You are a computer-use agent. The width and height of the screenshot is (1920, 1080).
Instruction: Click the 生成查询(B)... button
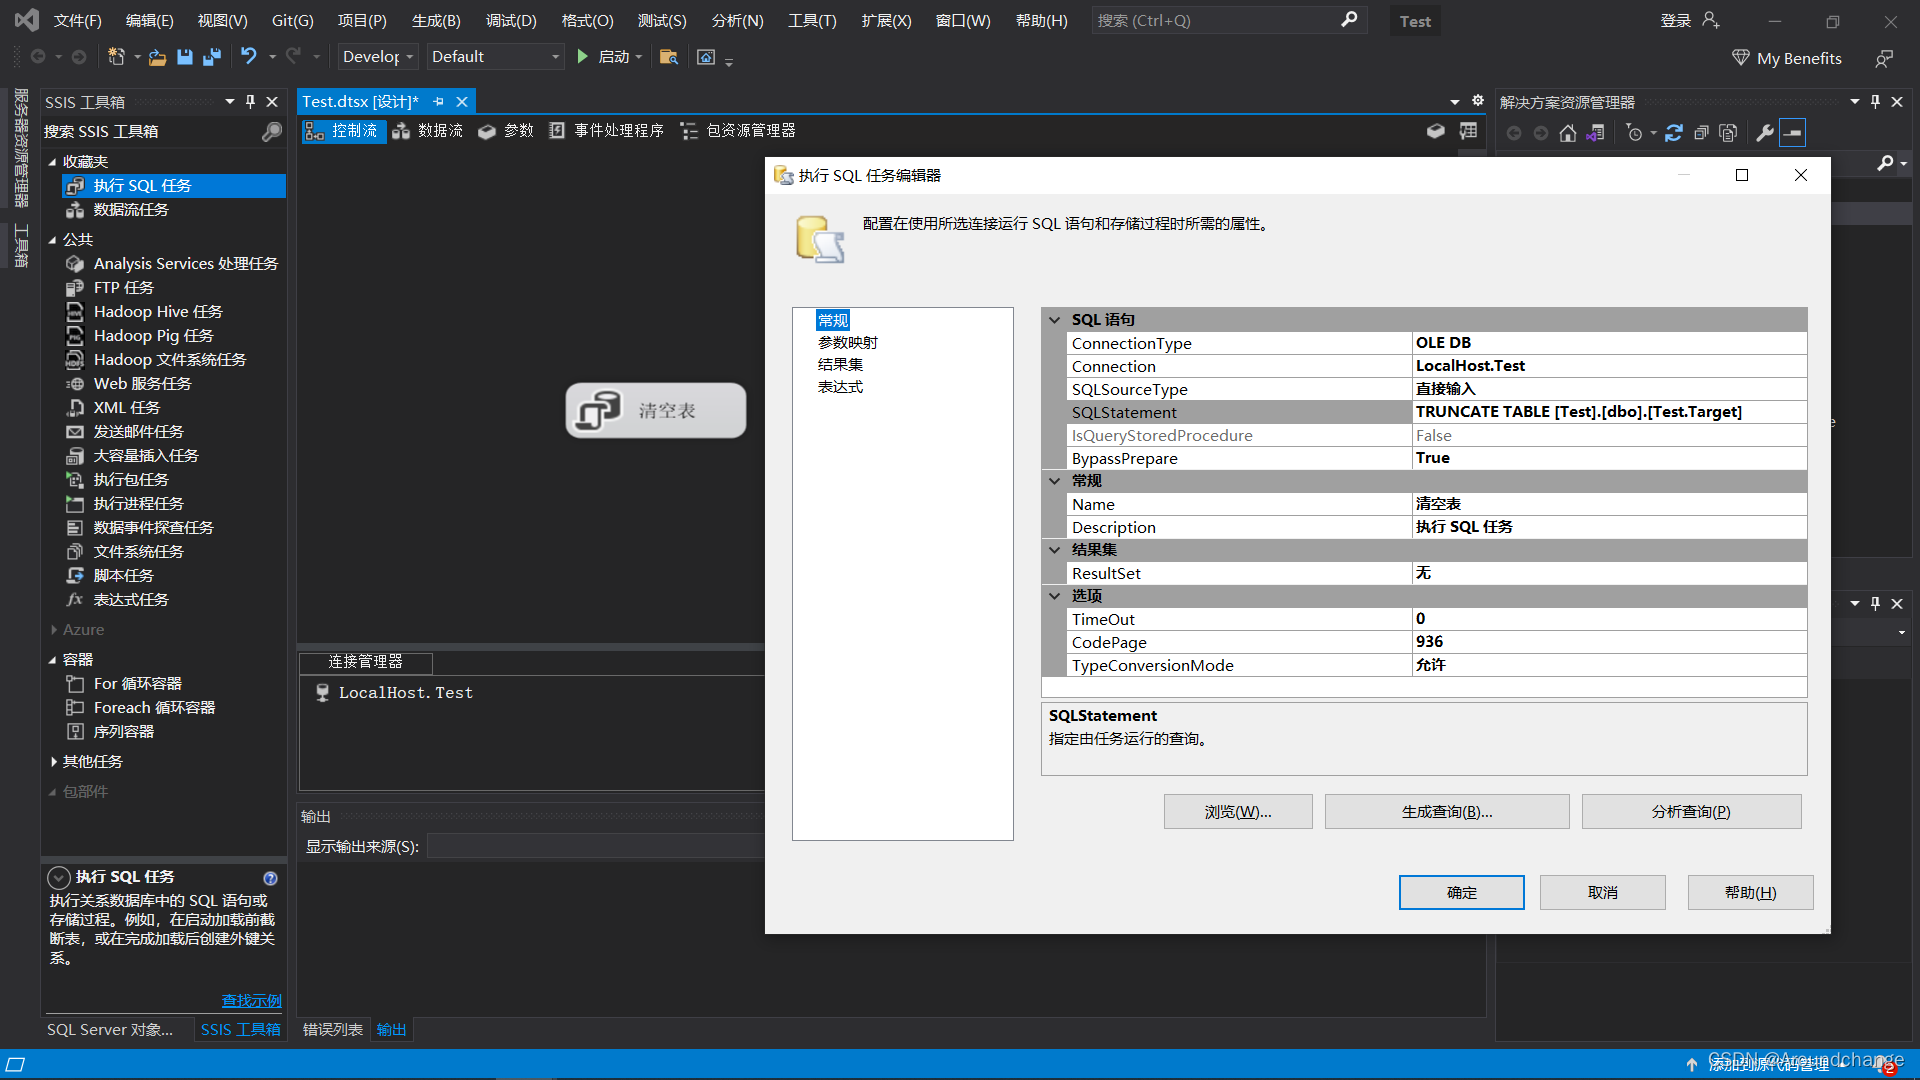1446,812
